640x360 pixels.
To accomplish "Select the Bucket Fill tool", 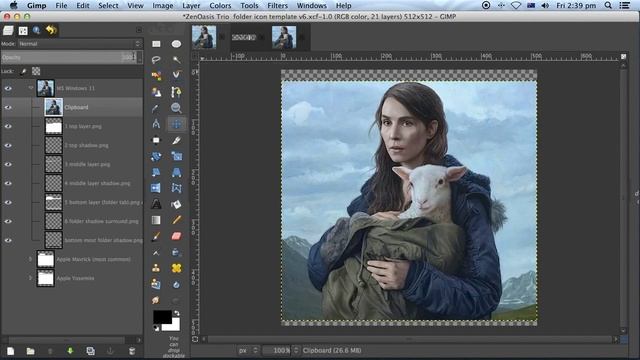I will tap(176, 204).
